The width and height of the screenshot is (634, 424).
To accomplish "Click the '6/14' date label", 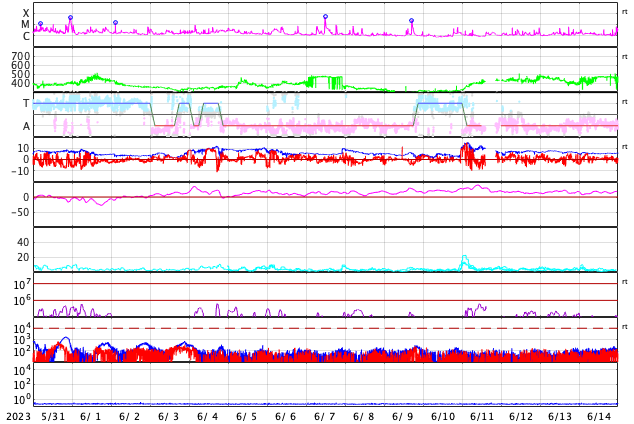I will click(599, 417).
